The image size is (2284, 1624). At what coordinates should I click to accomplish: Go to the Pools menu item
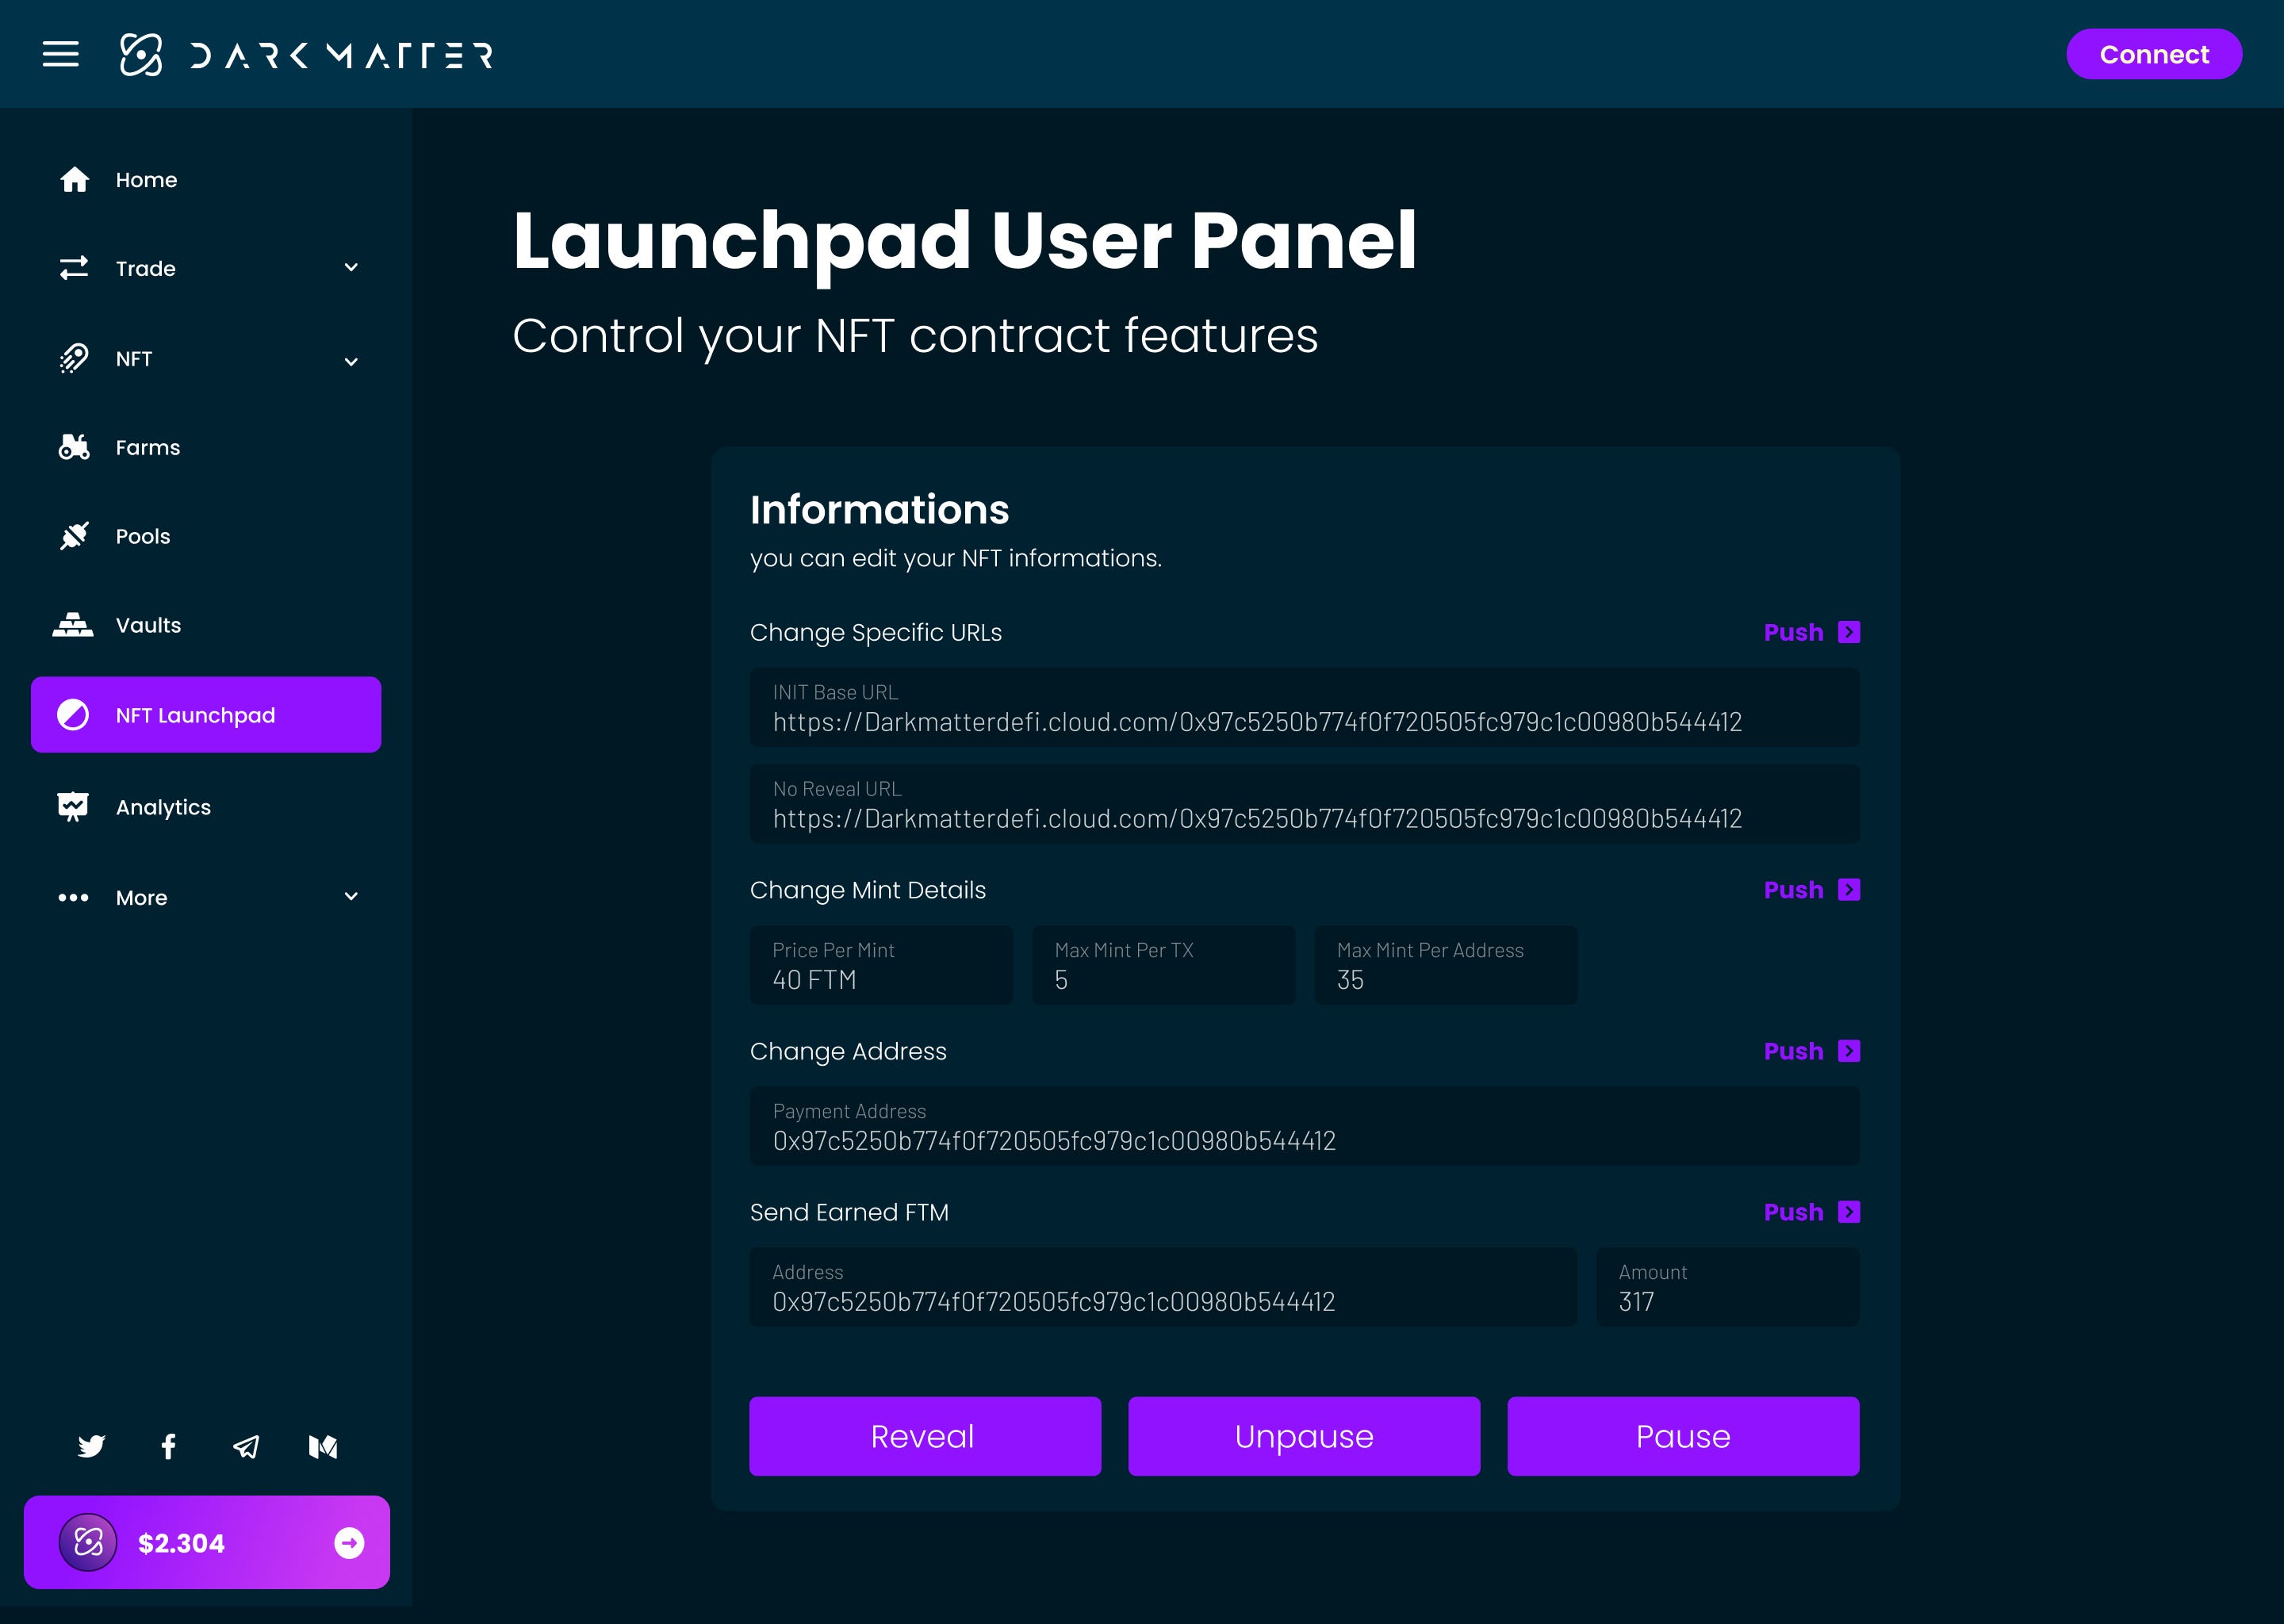tap(143, 536)
